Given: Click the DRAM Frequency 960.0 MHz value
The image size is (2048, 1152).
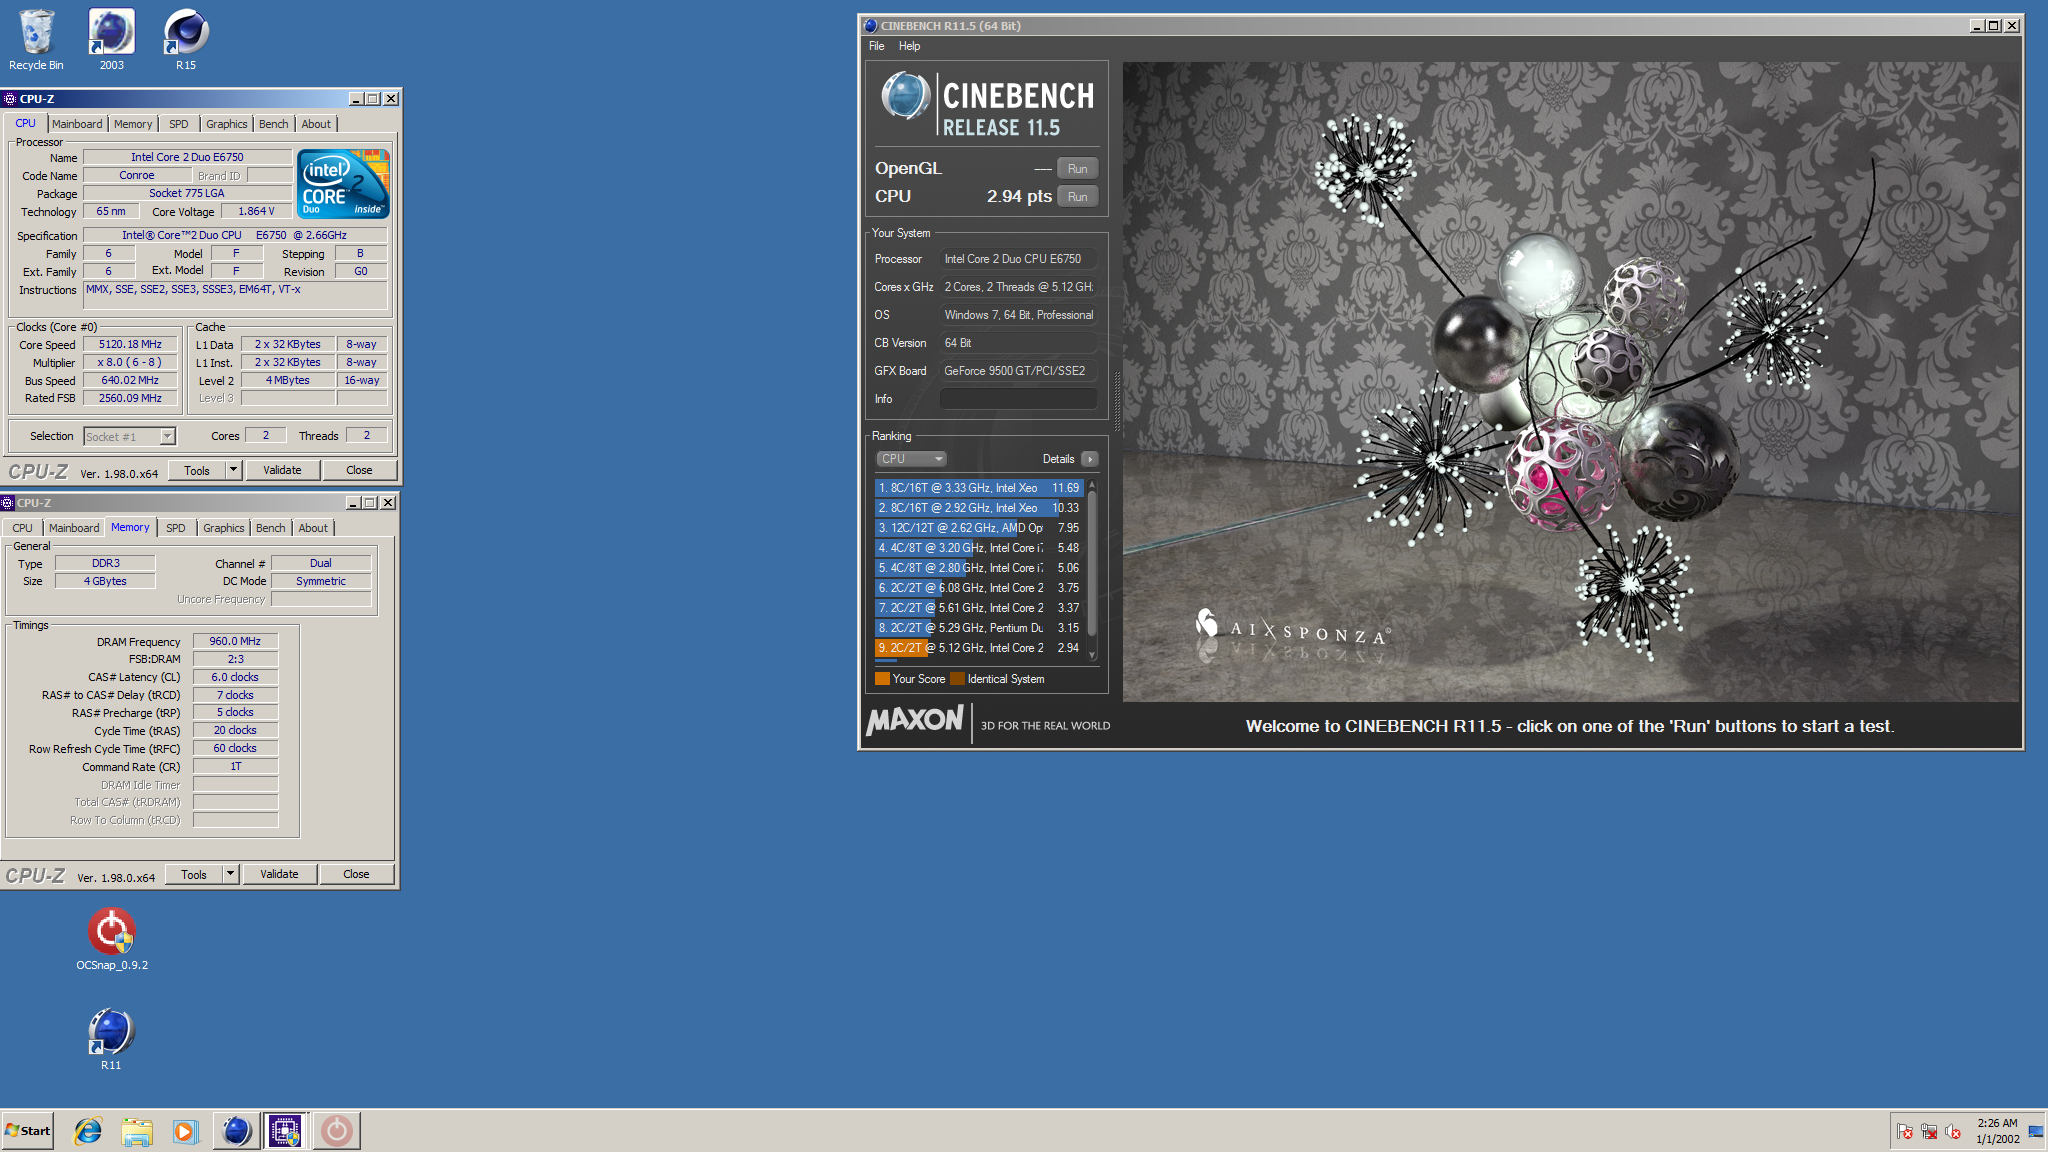Looking at the screenshot, I should tap(235, 641).
